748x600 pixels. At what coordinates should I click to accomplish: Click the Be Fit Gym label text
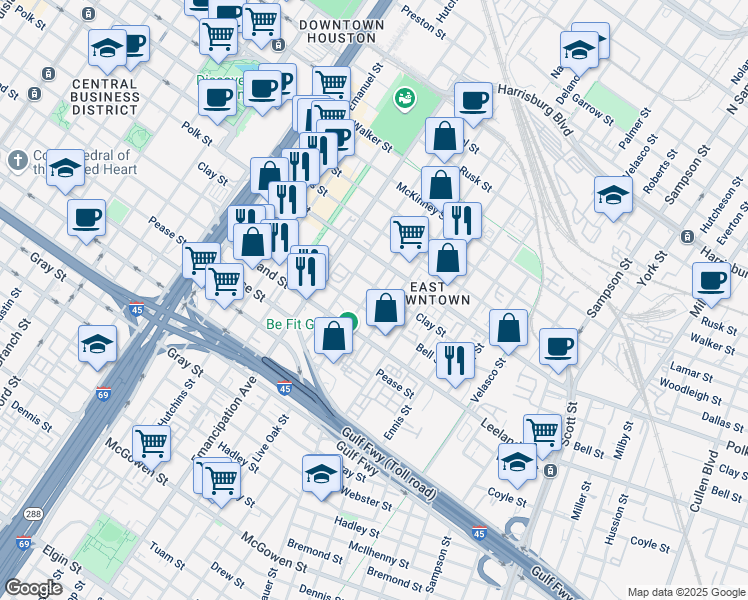290,324
